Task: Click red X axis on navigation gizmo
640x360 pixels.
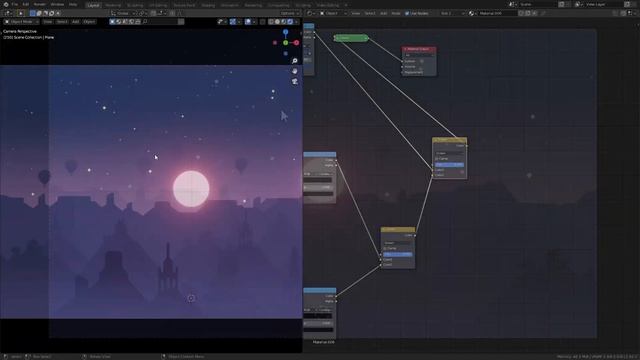Action: [296, 42]
